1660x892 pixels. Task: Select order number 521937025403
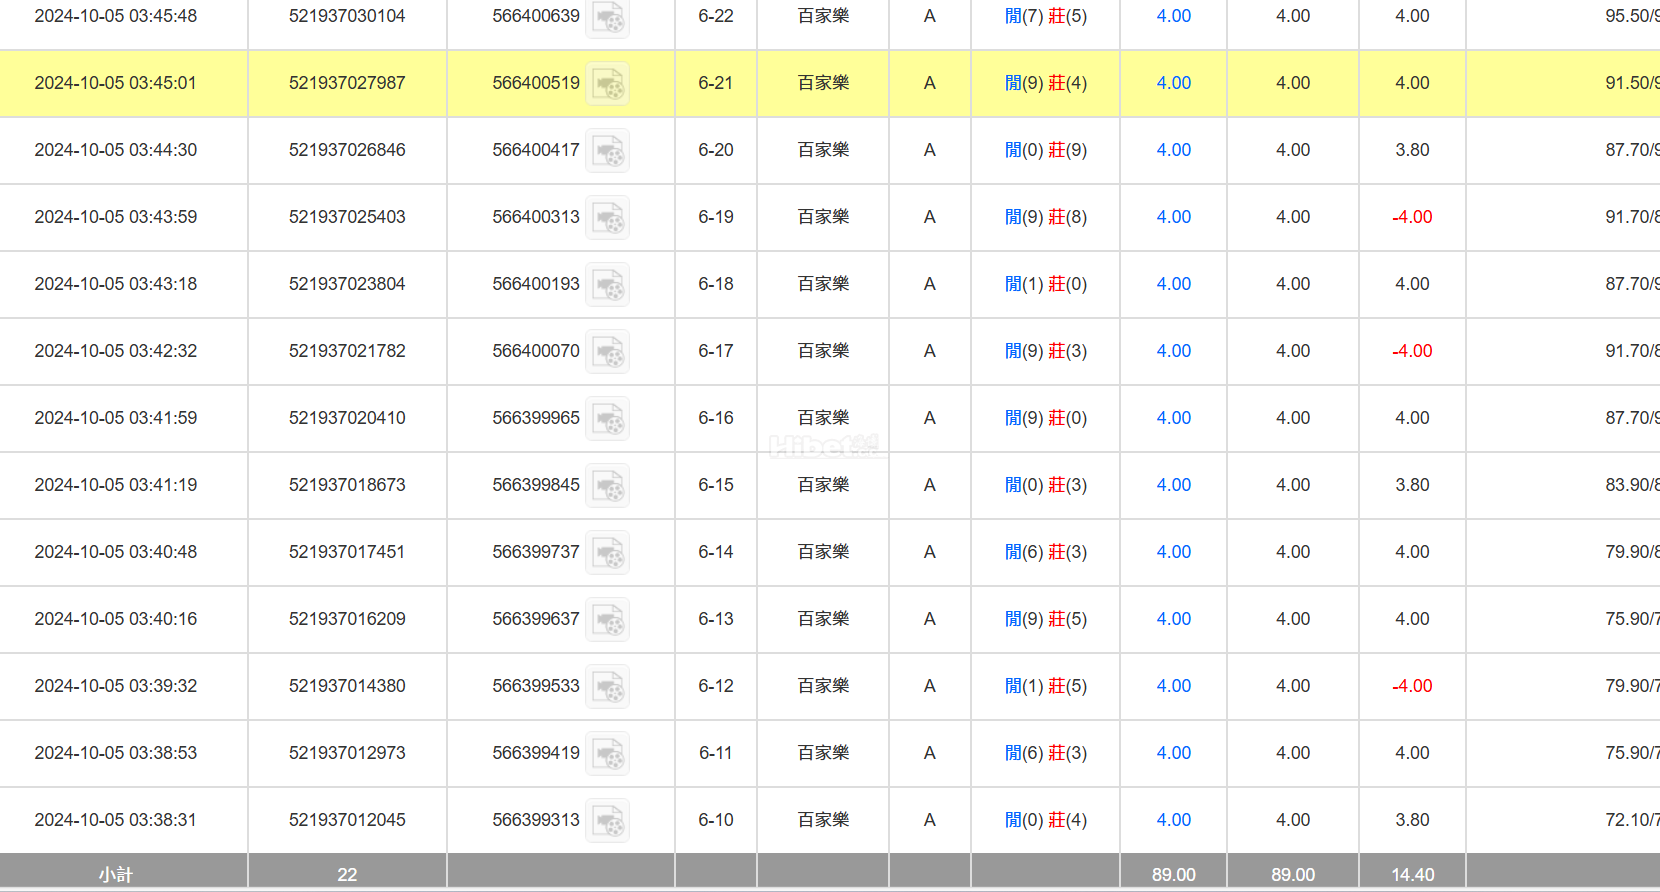(x=347, y=217)
